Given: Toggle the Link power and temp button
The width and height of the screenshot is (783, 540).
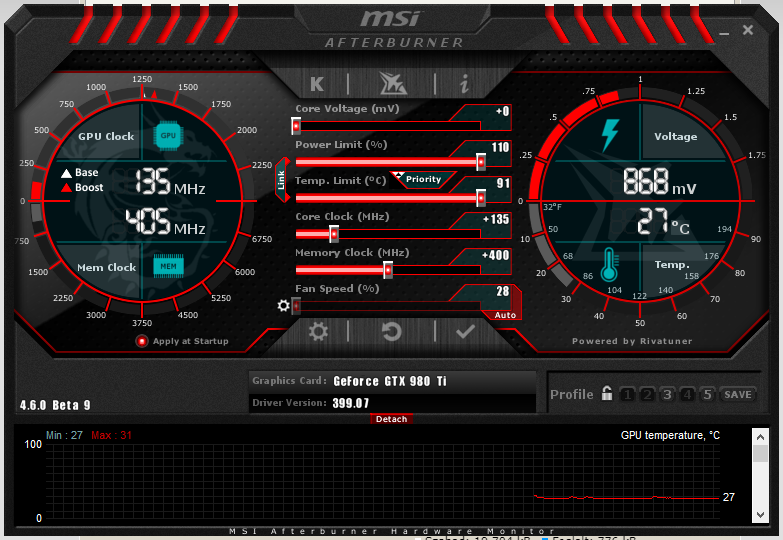Looking at the screenshot, I should tap(282, 180).
